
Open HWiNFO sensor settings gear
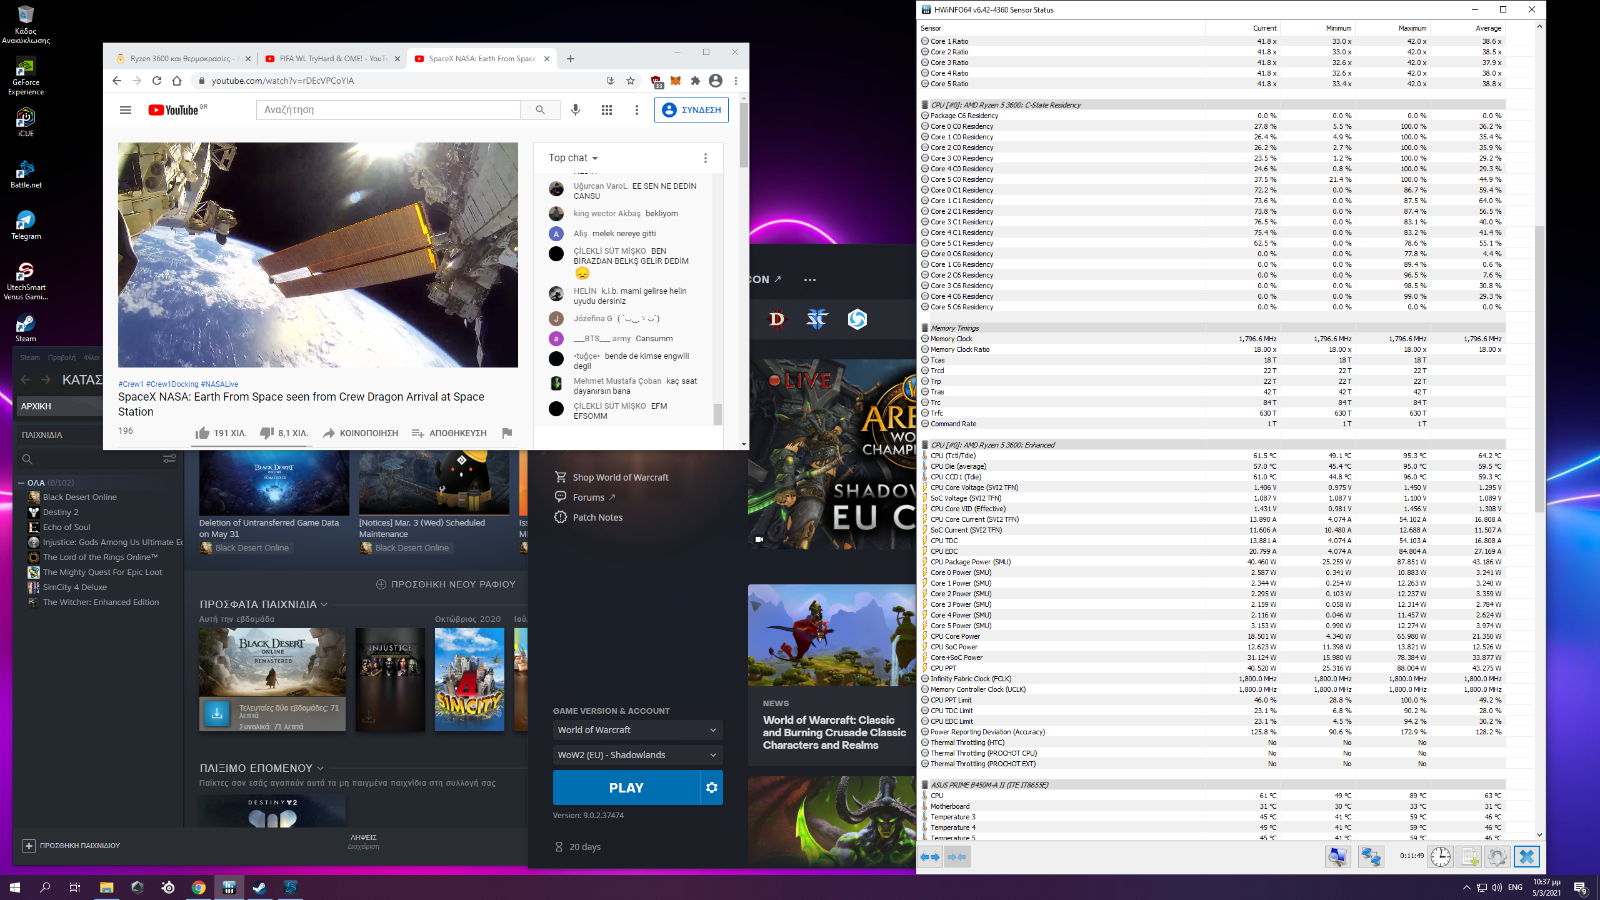1497,856
